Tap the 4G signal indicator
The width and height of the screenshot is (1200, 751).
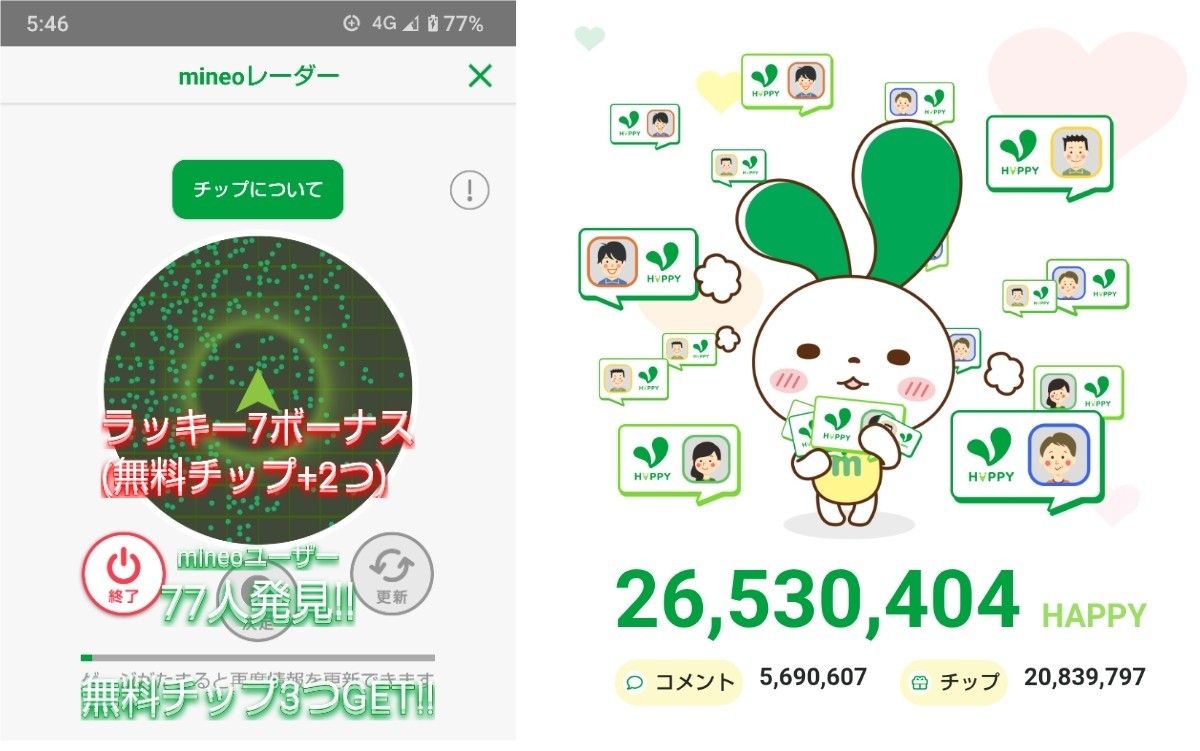coord(383,24)
